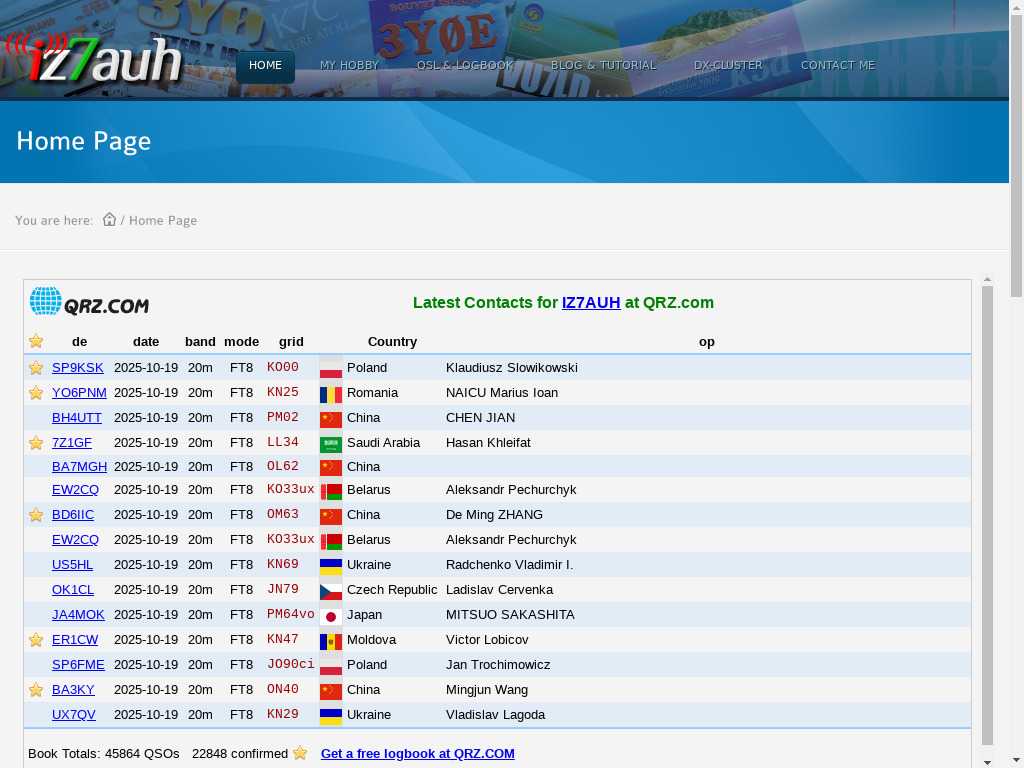This screenshot has width=1024, height=768.
Task: Open the BH4UTT callsign link
Action: click(x=77, y=418)
